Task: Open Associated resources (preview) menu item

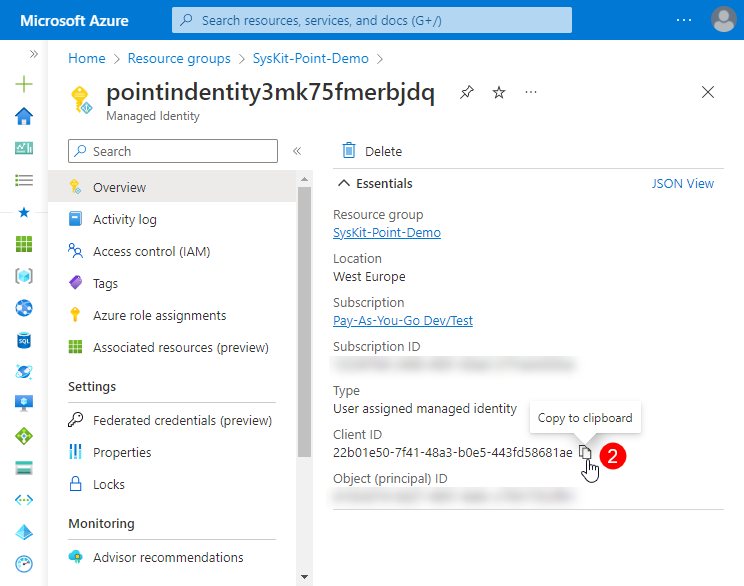Action: click(x=172, y=347)
